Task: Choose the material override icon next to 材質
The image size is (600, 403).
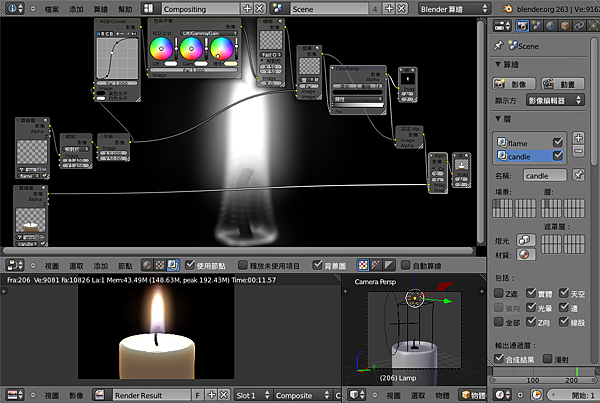Action: pos(526,255)
